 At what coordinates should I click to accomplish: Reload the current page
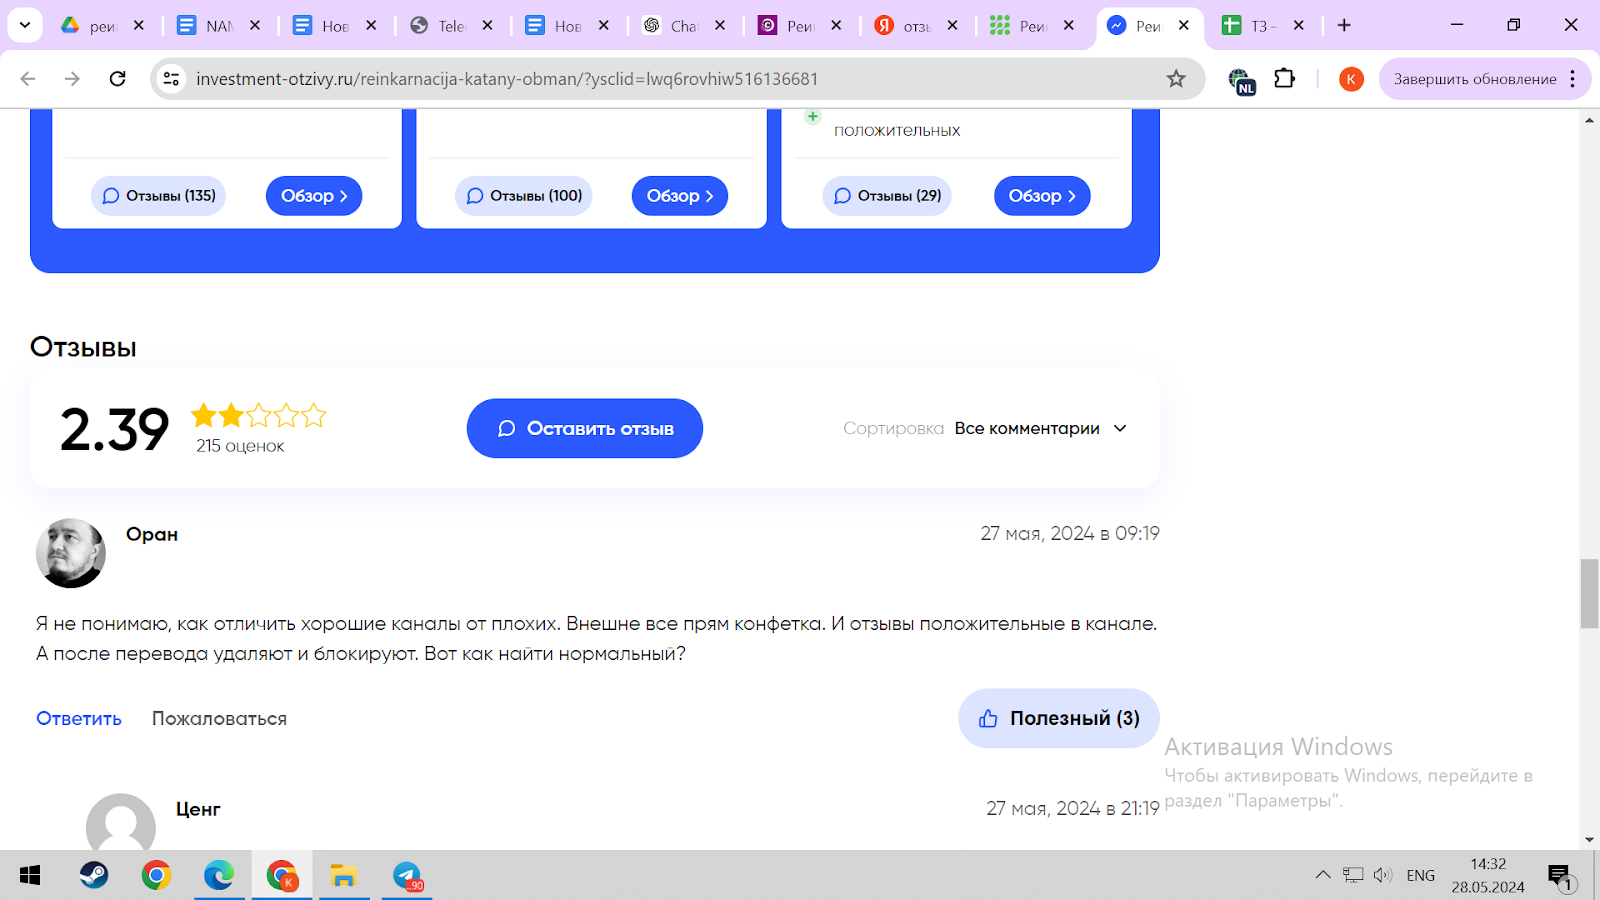point(117,79)
